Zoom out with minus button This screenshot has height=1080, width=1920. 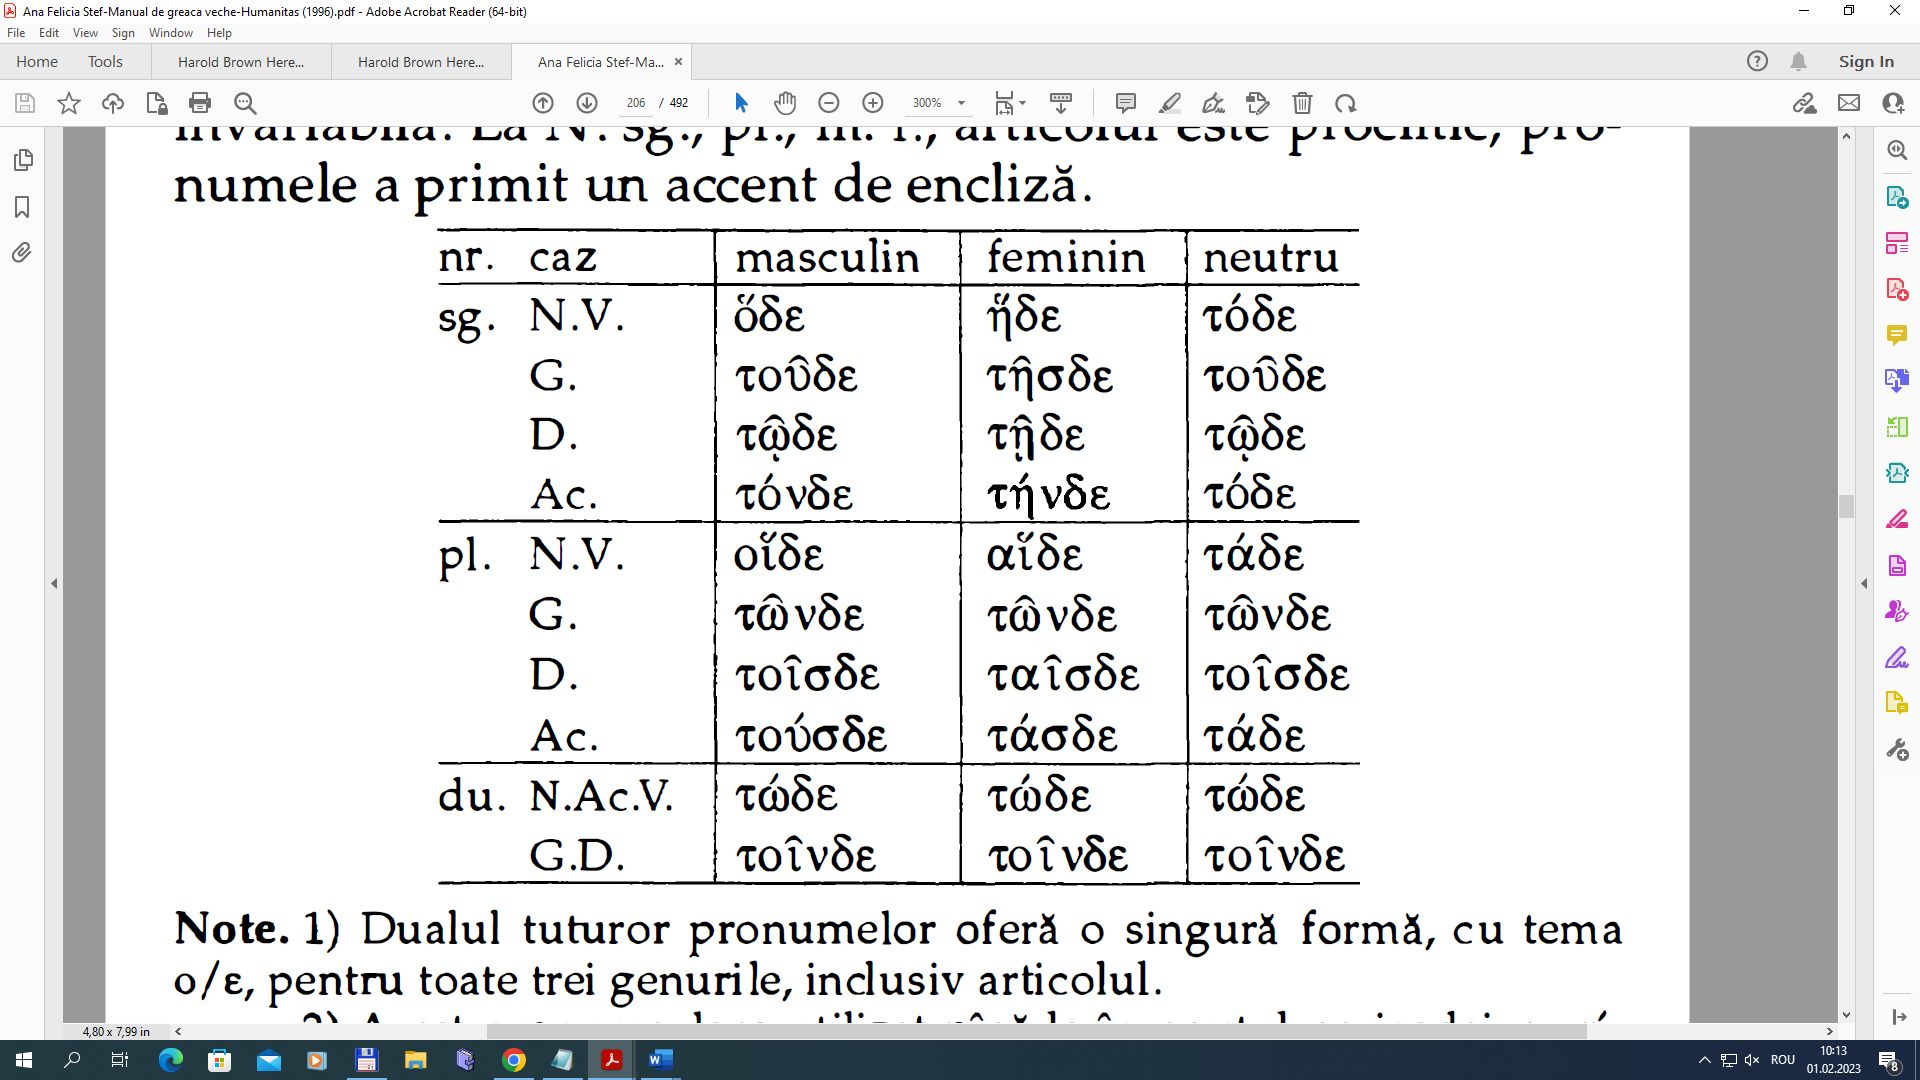(829, 103)
